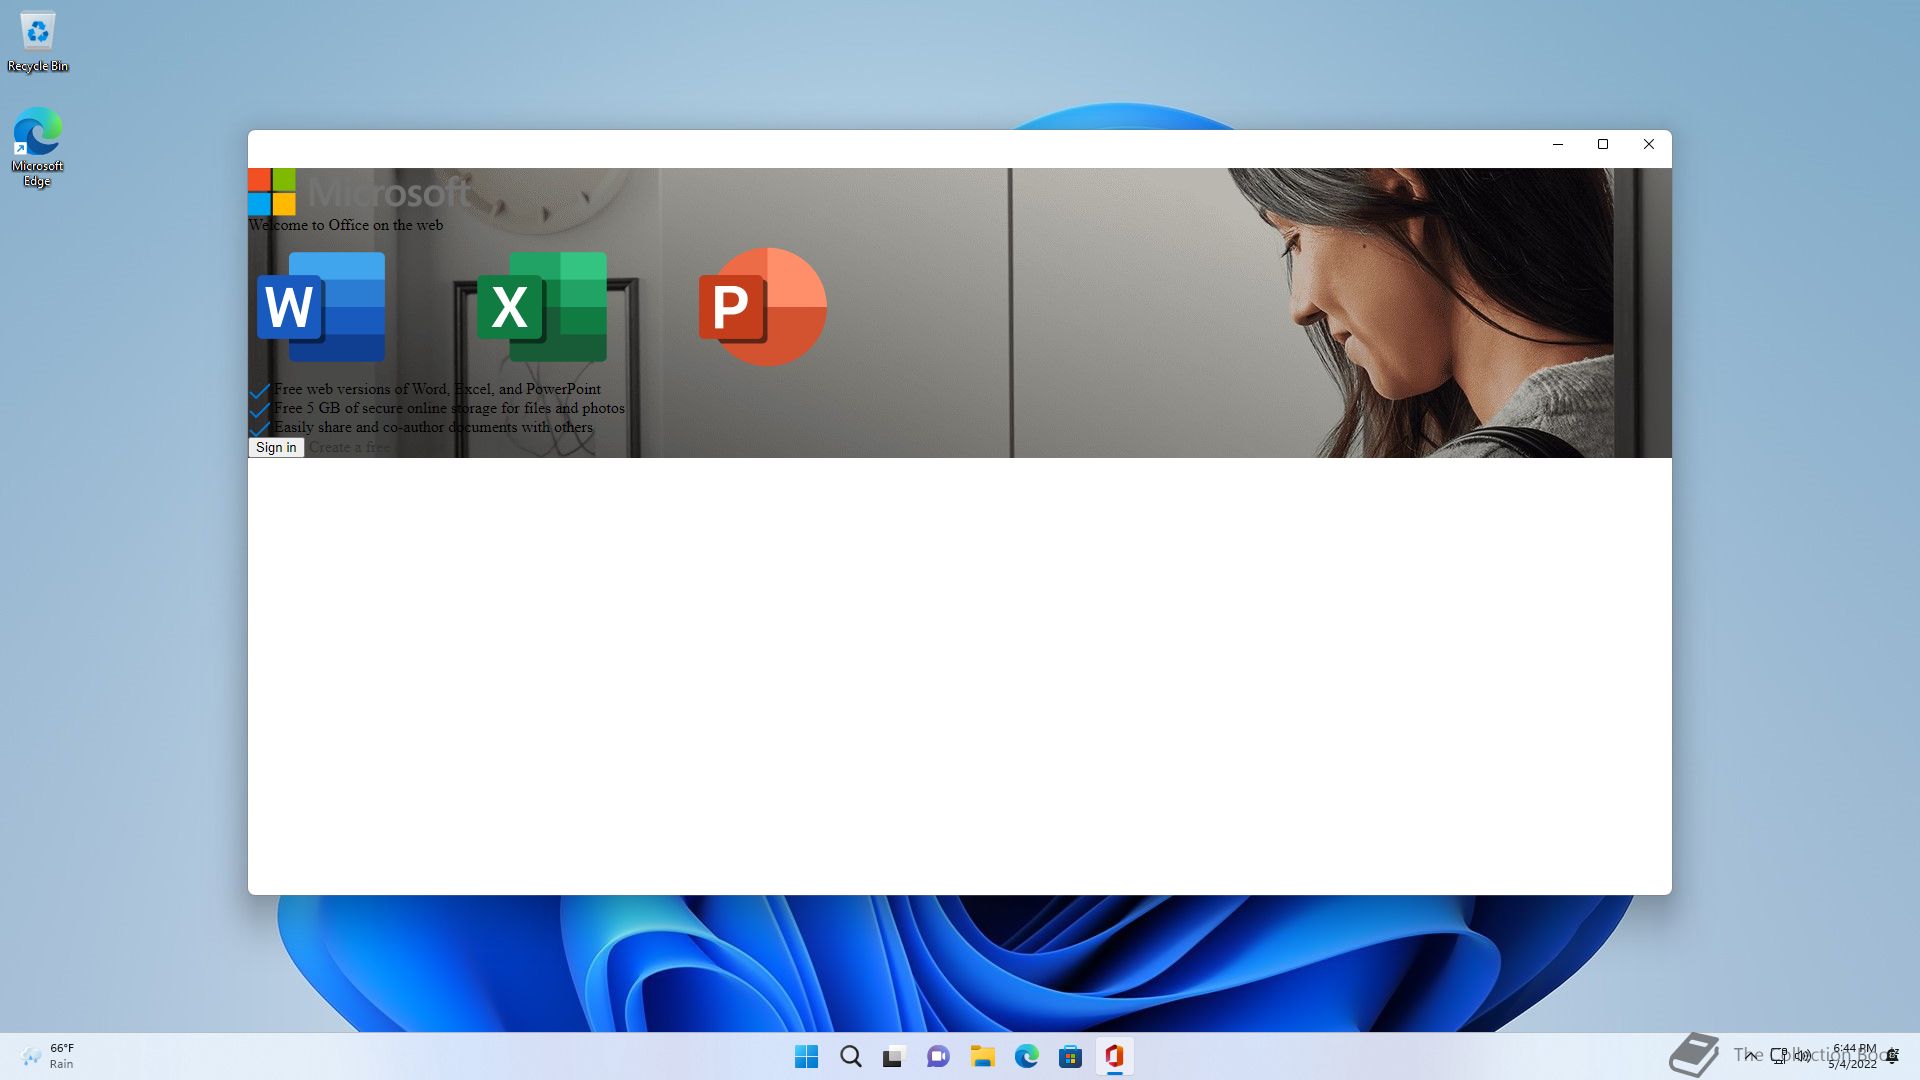
Task: Close the Office window
Action: click(1649, 145)
